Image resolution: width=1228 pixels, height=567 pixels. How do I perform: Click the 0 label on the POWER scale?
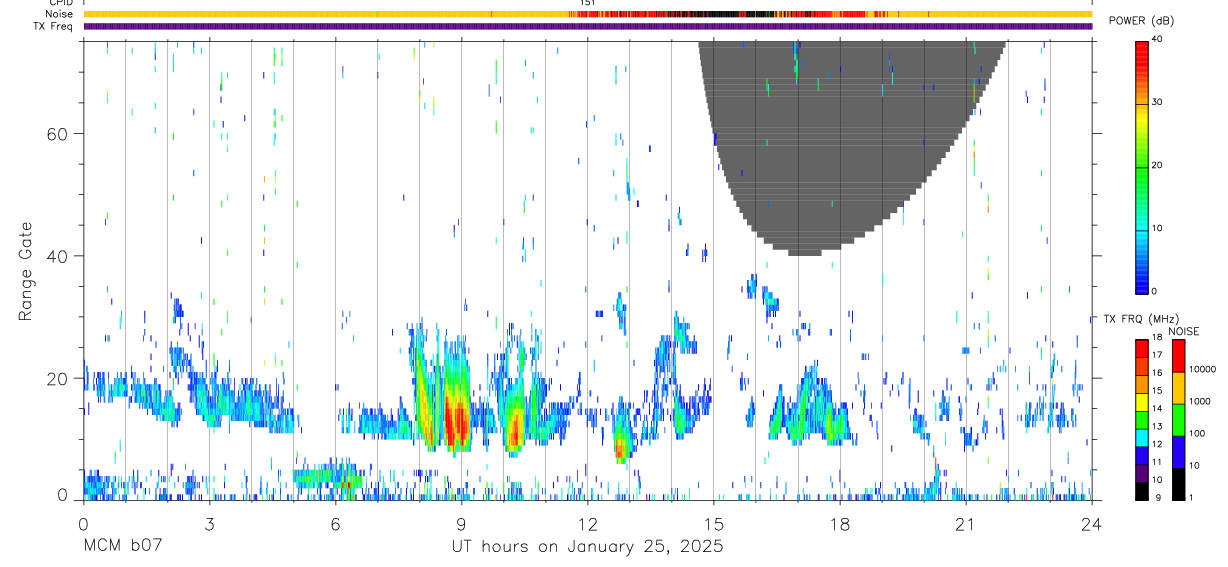tap(1155, 291)
